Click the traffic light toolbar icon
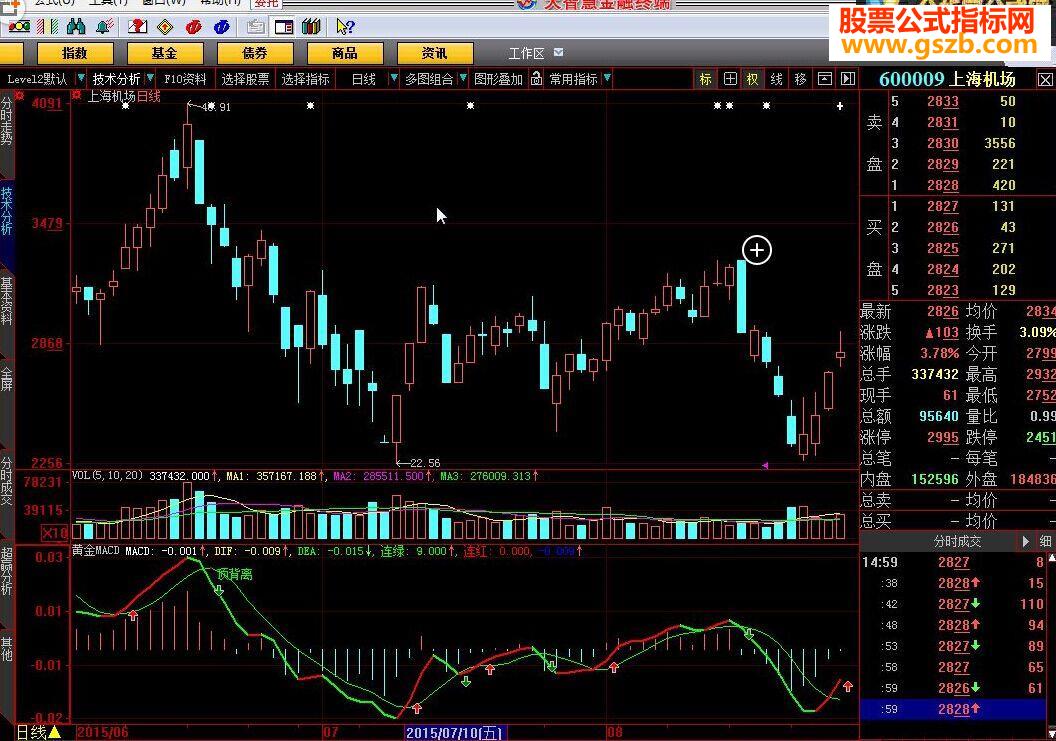The height and width of the screenshot is (741, 1056). pyautogui.click(x=19, y=27)
